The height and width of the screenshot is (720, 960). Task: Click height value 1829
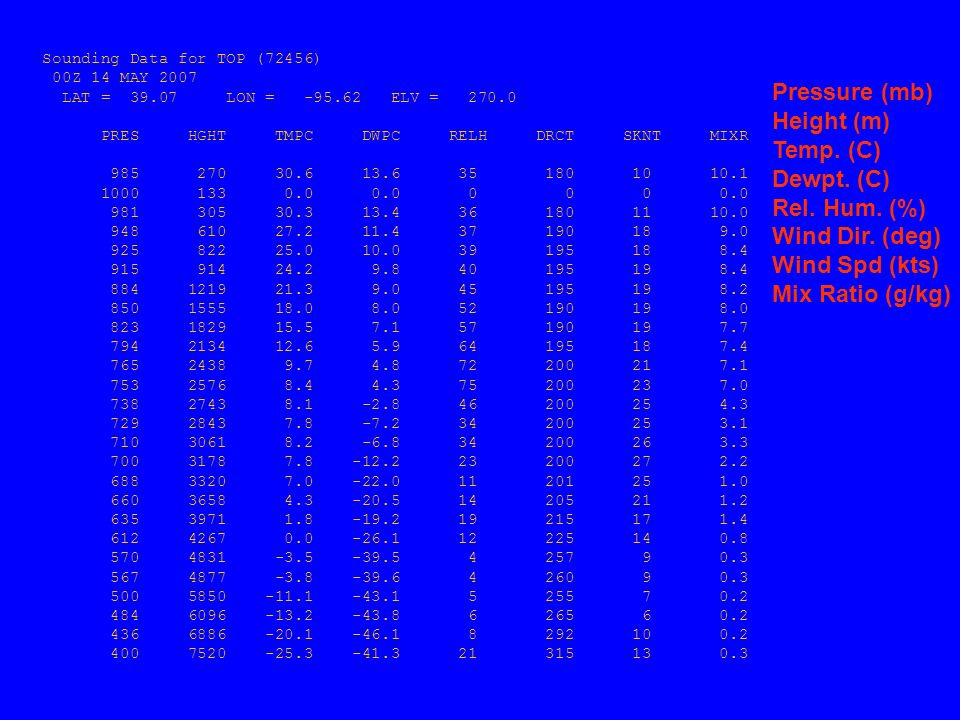[x=207, y=327]
